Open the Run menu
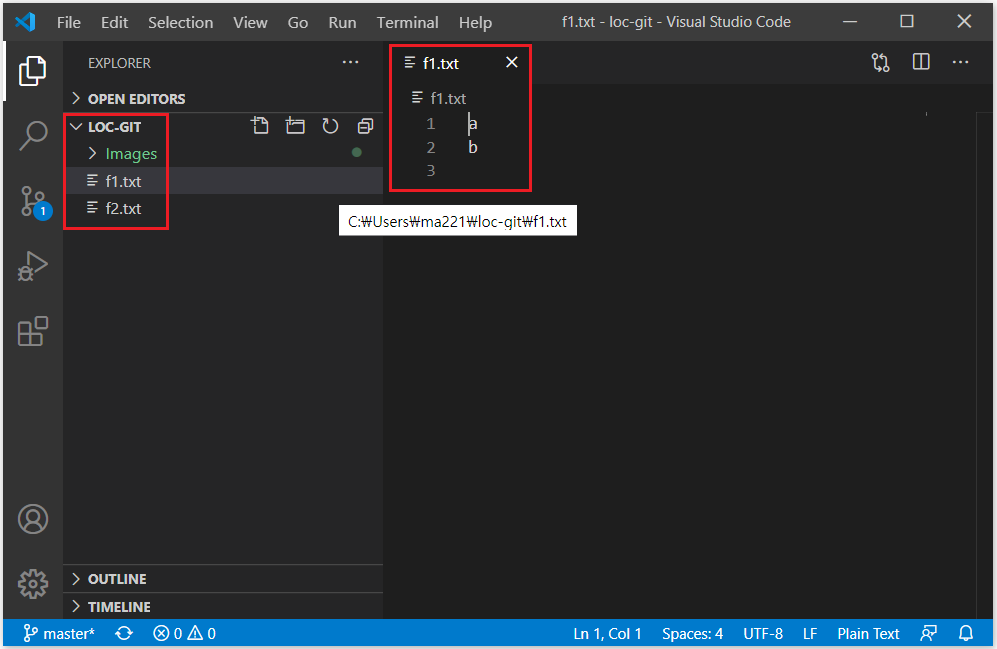This screenshot has height=649, width=997. pos(342,22)
